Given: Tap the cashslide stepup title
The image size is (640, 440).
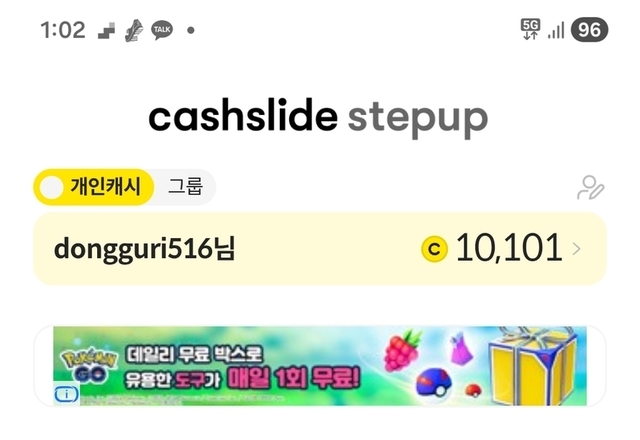Looking at the screenshot, I should coord(318,118).
